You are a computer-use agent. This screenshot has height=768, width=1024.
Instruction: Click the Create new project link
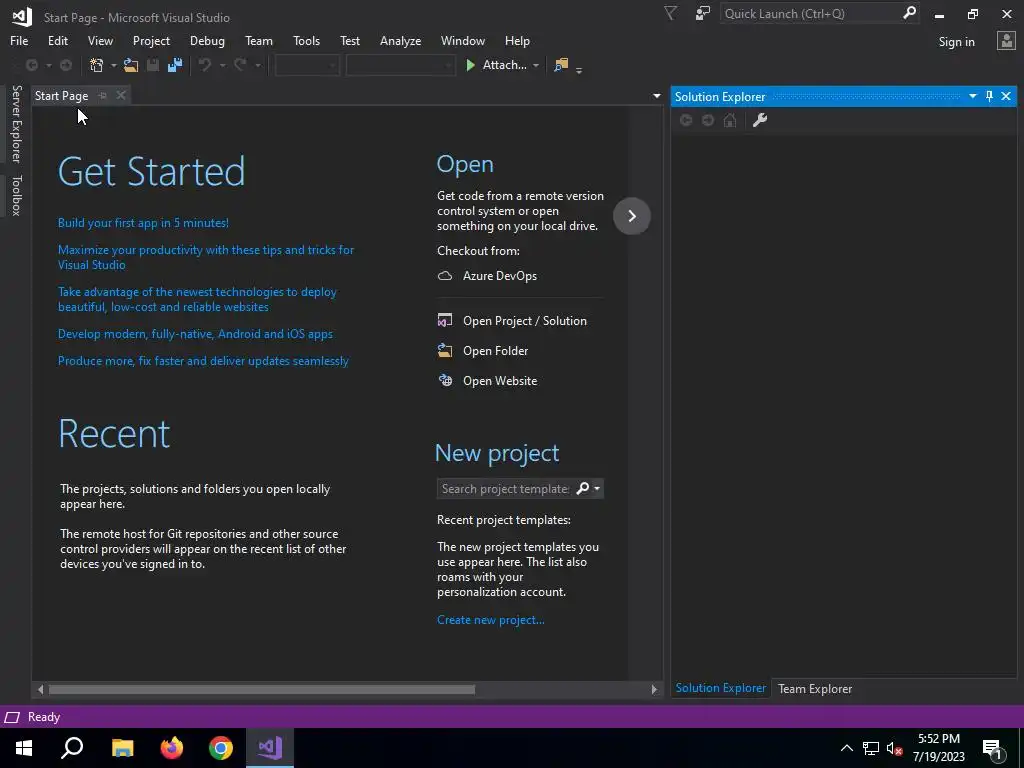click(x=490, y=620)
